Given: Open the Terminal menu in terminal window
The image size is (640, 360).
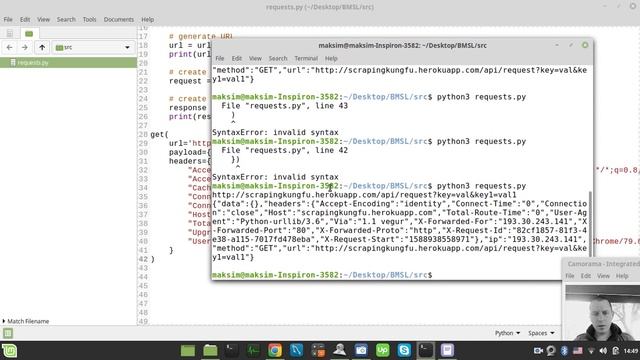Looking at the screenshot, I should 306,58.
